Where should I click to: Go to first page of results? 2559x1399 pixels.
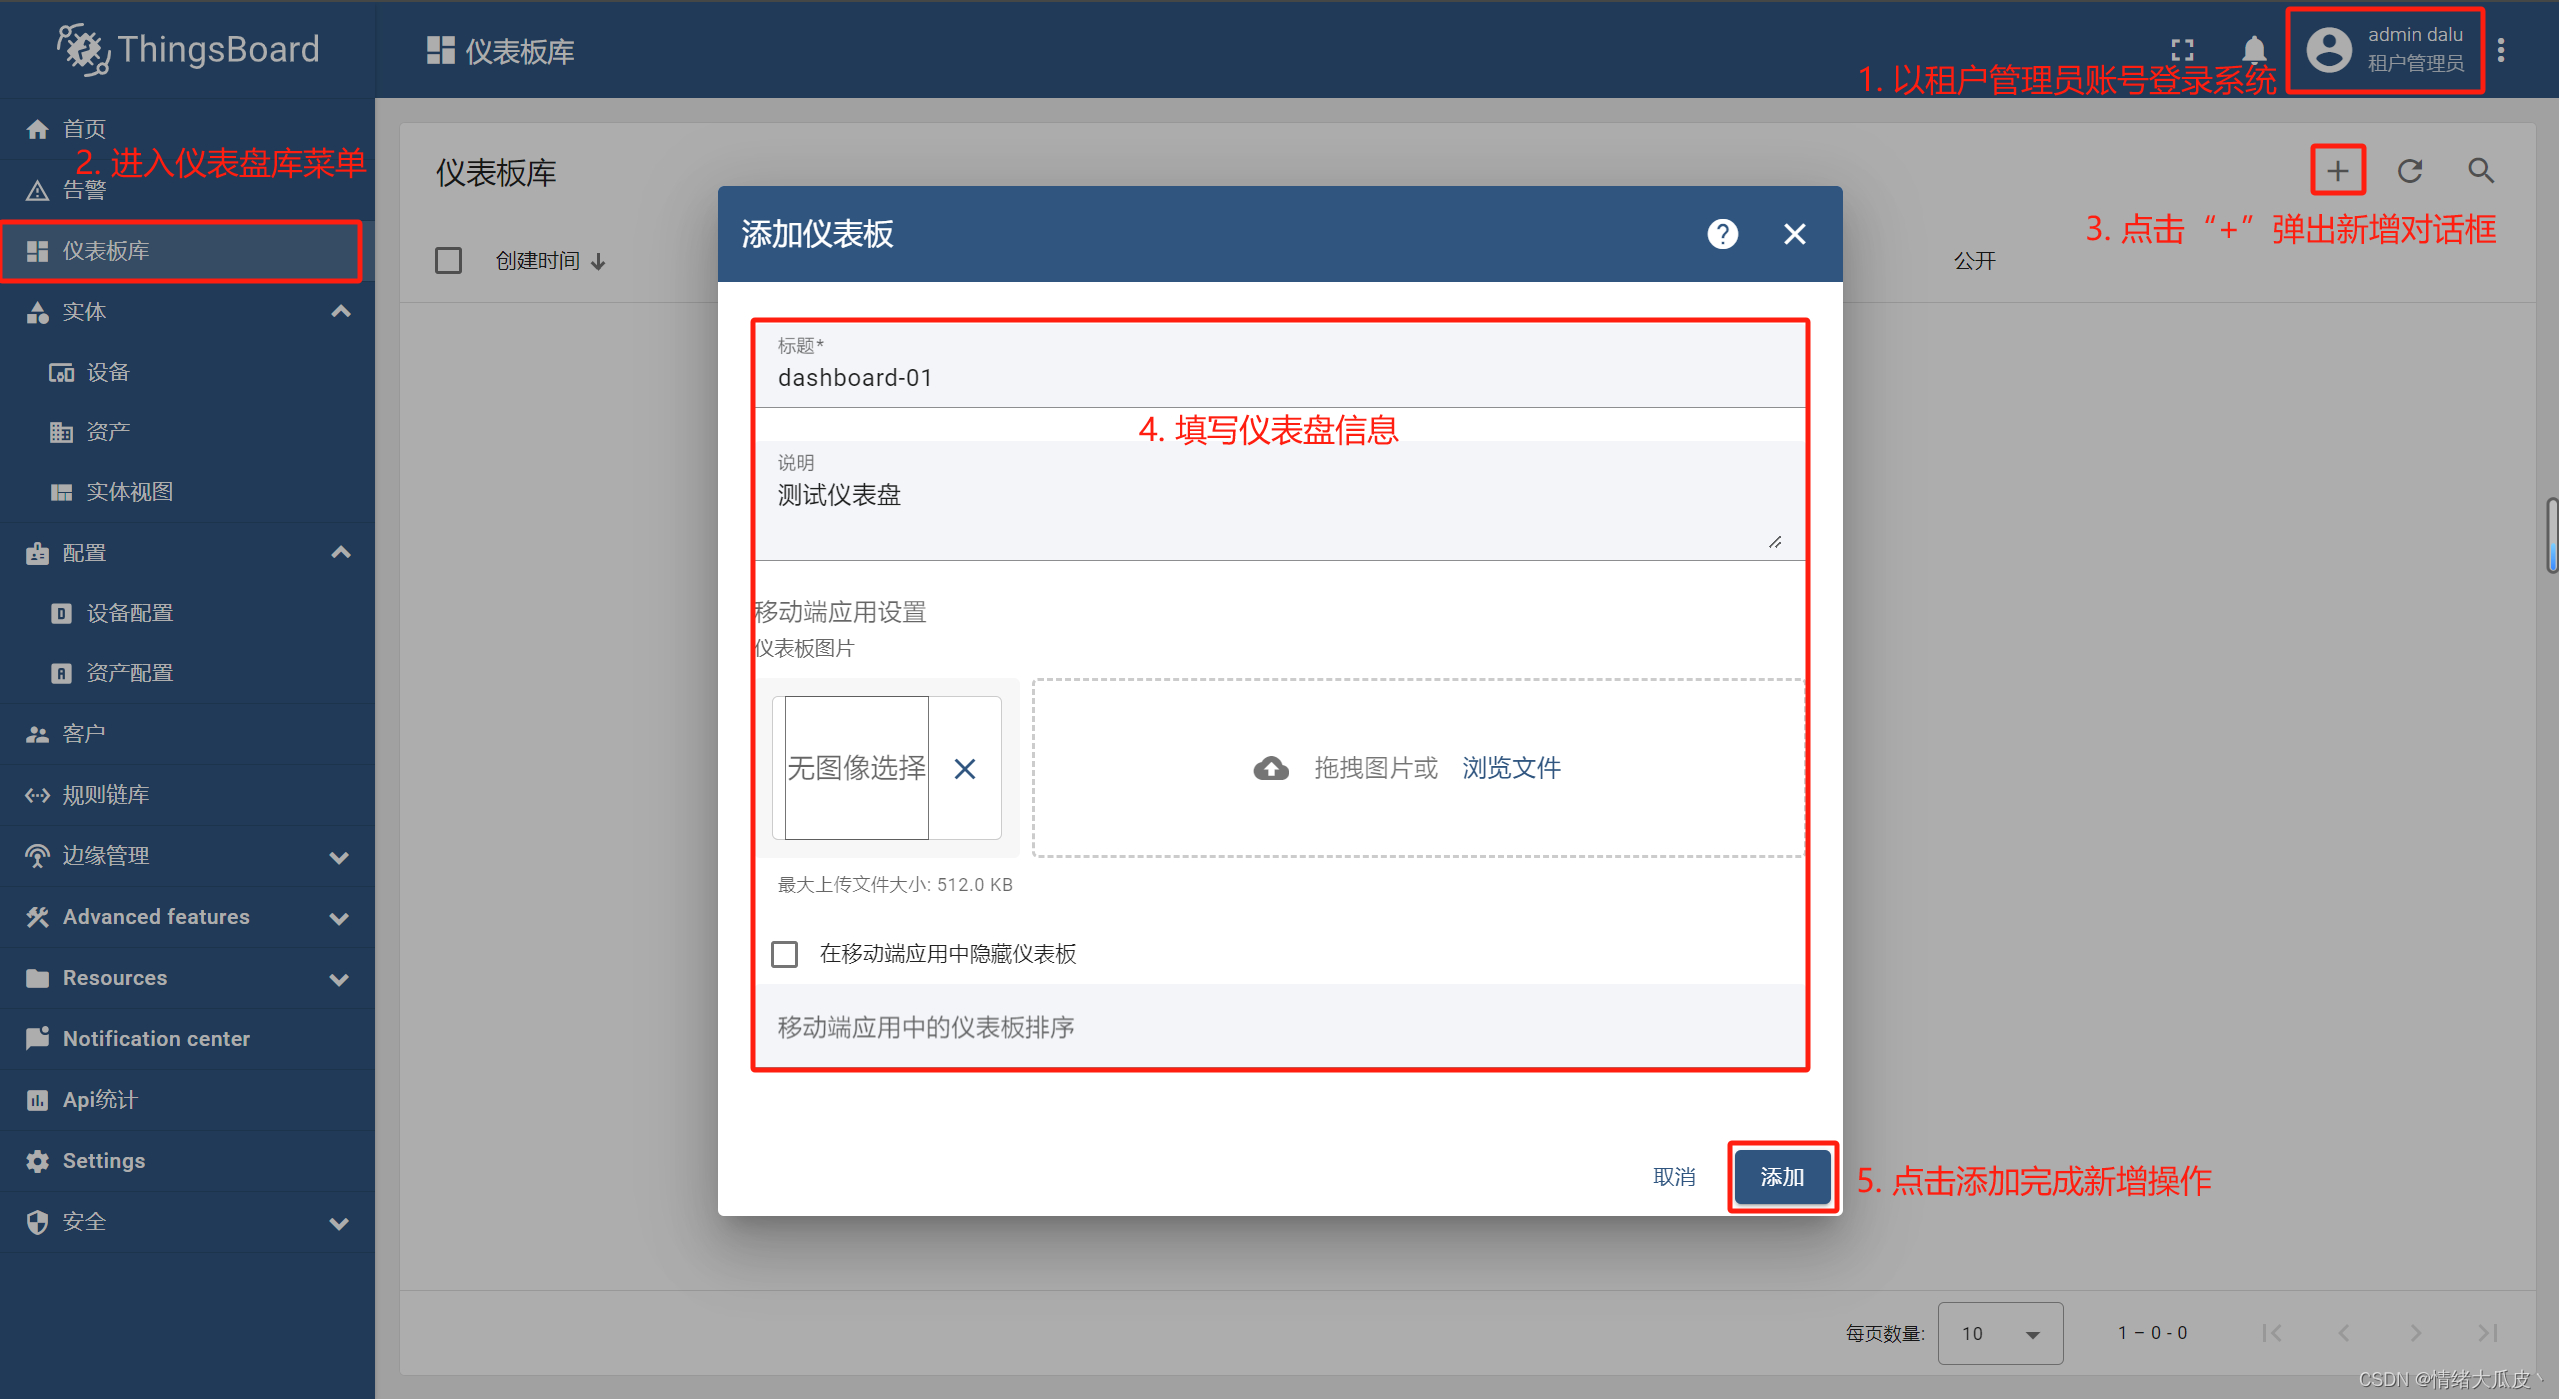[2272, 1333]
